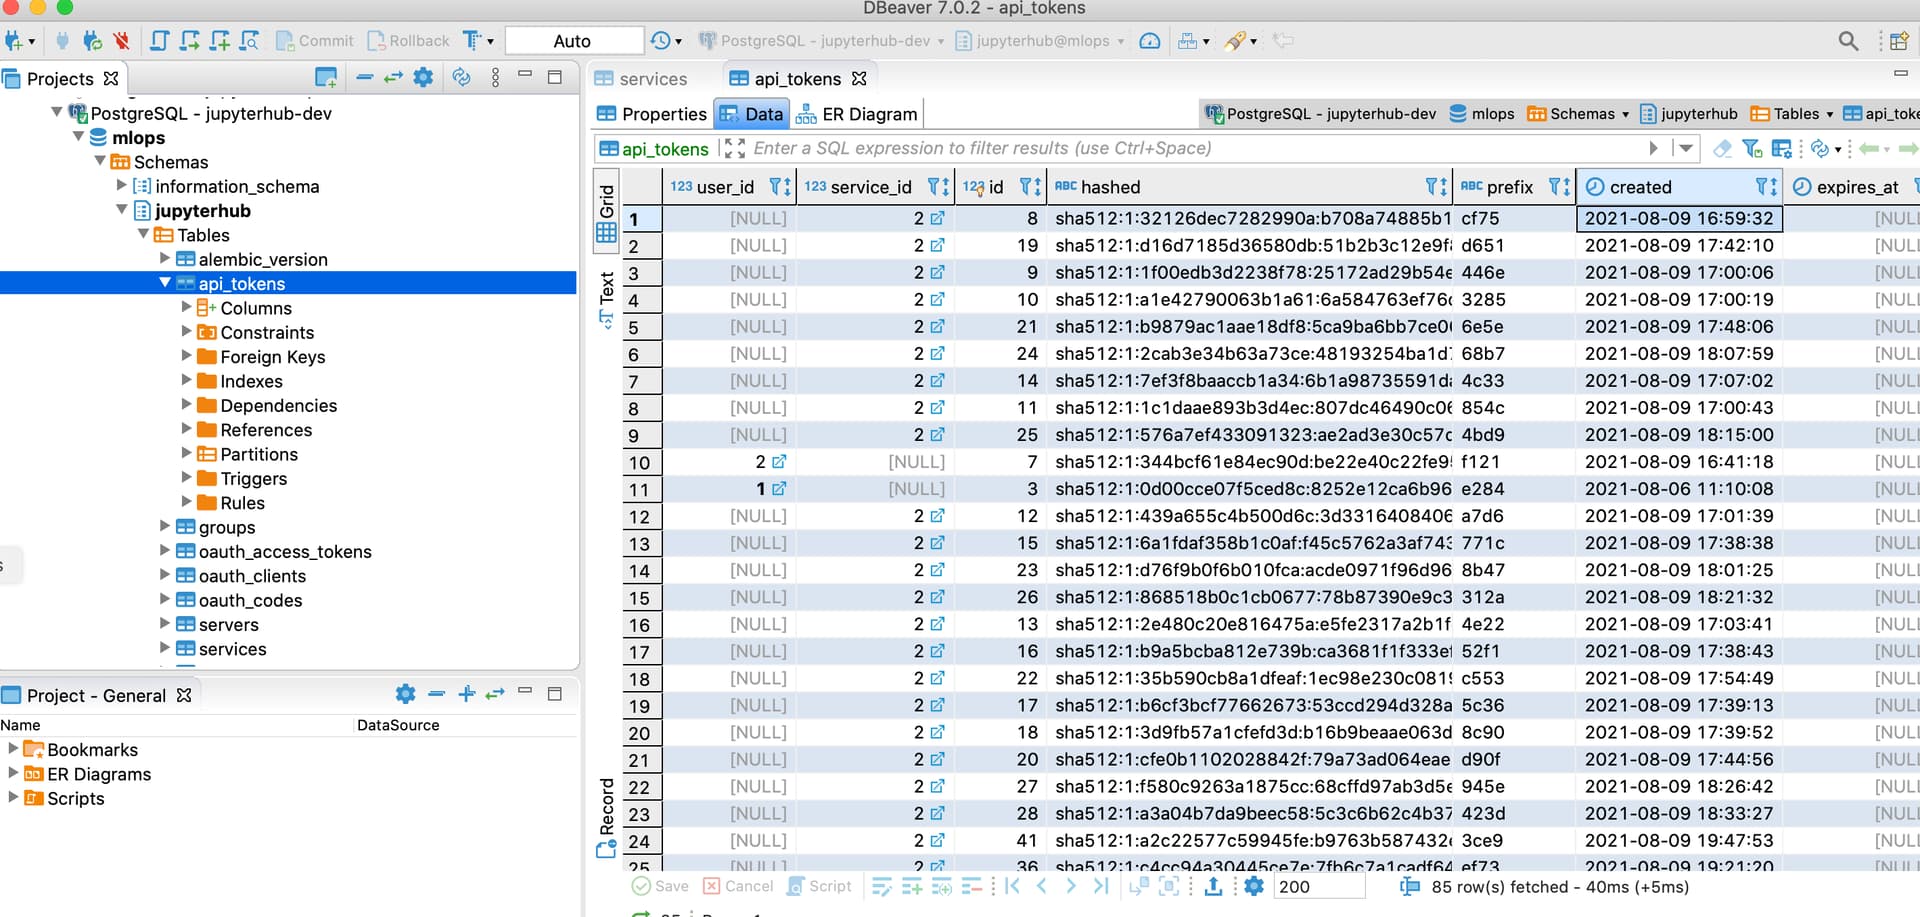Switch to services editor tab
This screenshot has height=917, width=1920.
click(641, 79)
